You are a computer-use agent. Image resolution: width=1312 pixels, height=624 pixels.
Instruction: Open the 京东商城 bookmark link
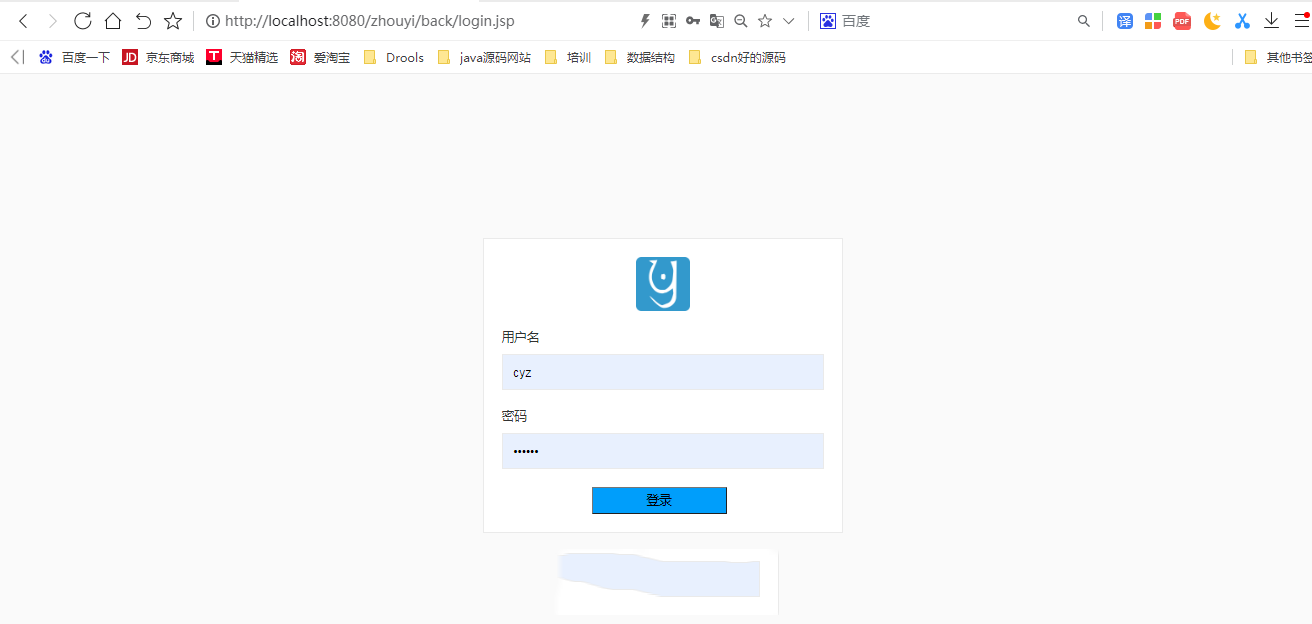click(158, 58)
